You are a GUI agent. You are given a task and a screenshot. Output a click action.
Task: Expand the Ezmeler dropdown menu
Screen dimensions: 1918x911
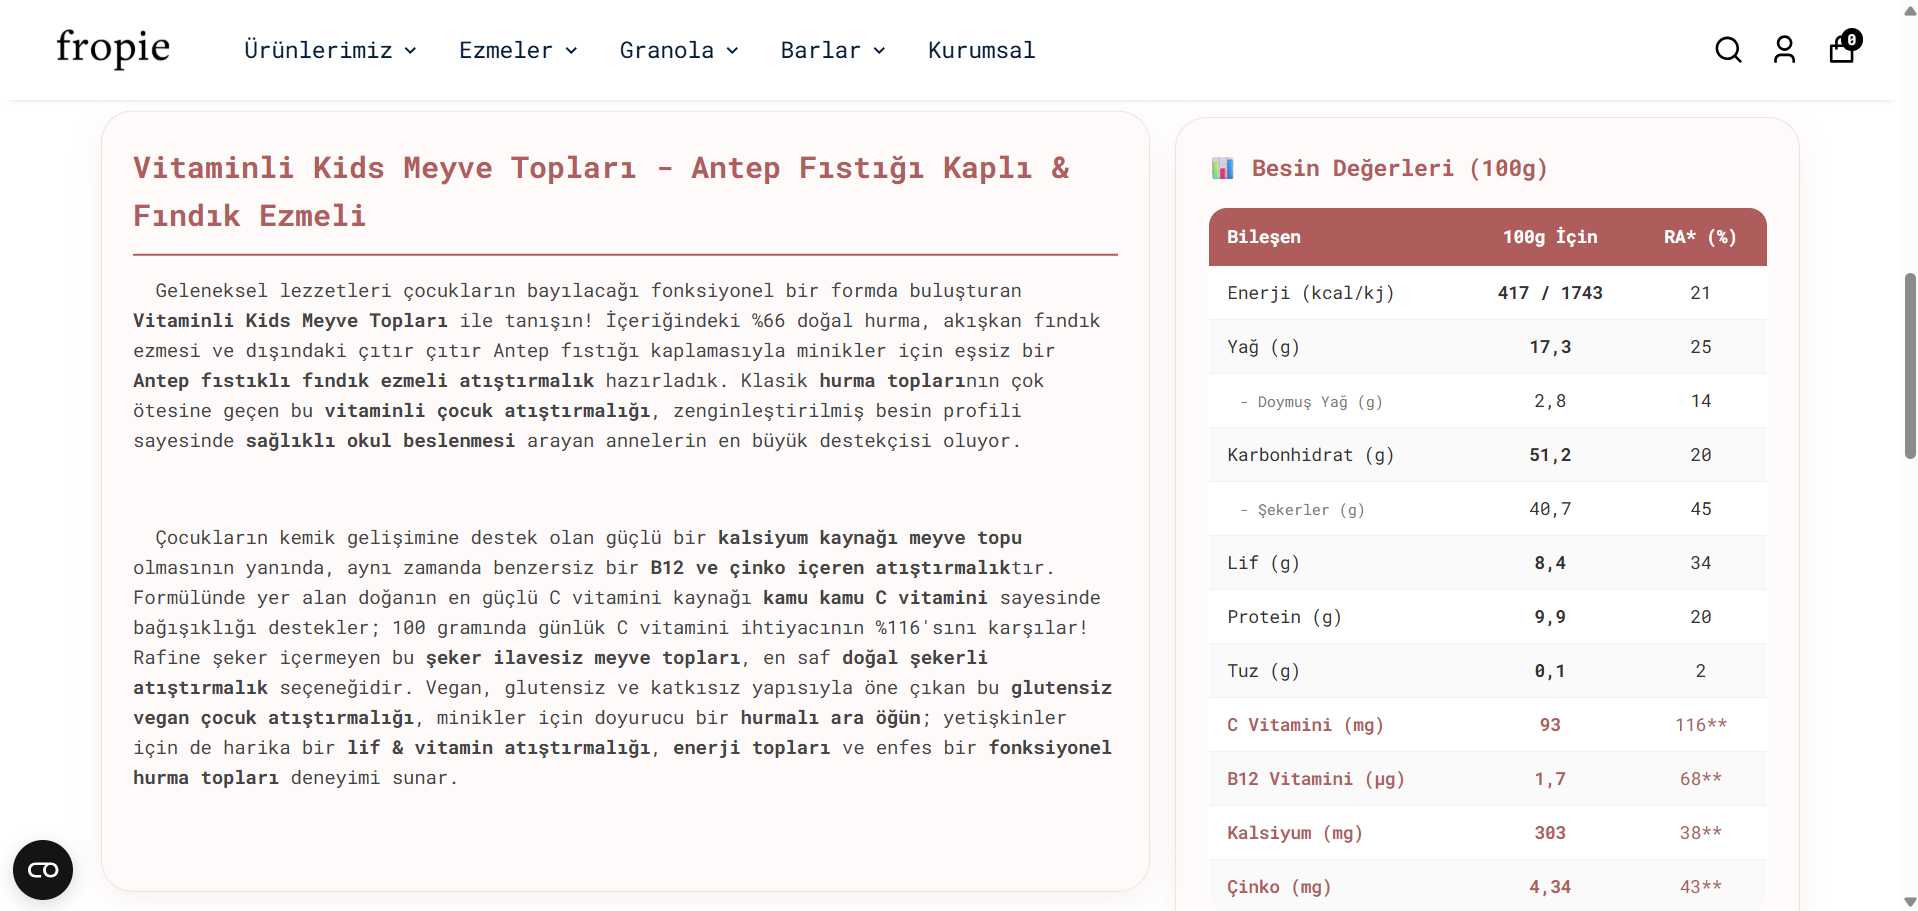click(517, 50)
